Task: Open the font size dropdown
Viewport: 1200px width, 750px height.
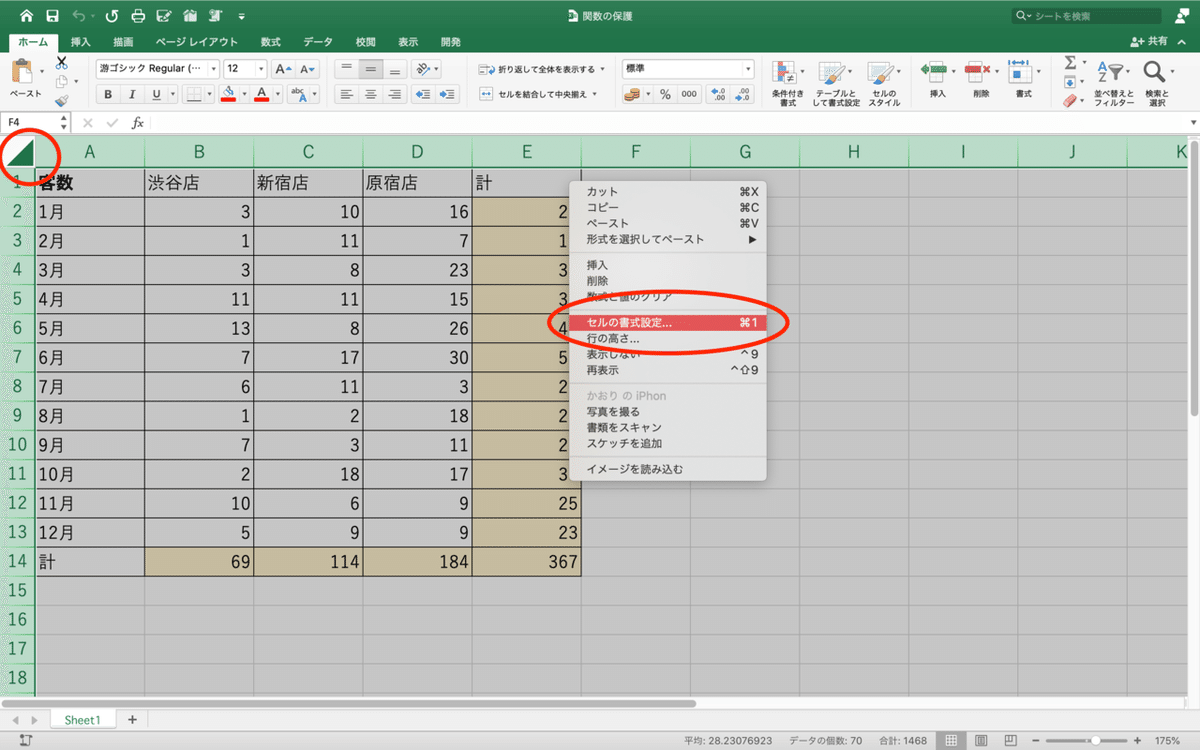Action: (x=261, y=69)
